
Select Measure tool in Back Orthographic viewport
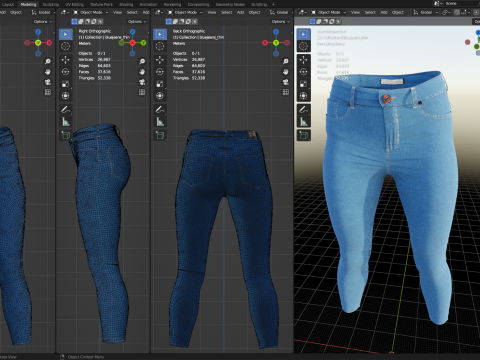pyautogui.click(x=160, y=122)
